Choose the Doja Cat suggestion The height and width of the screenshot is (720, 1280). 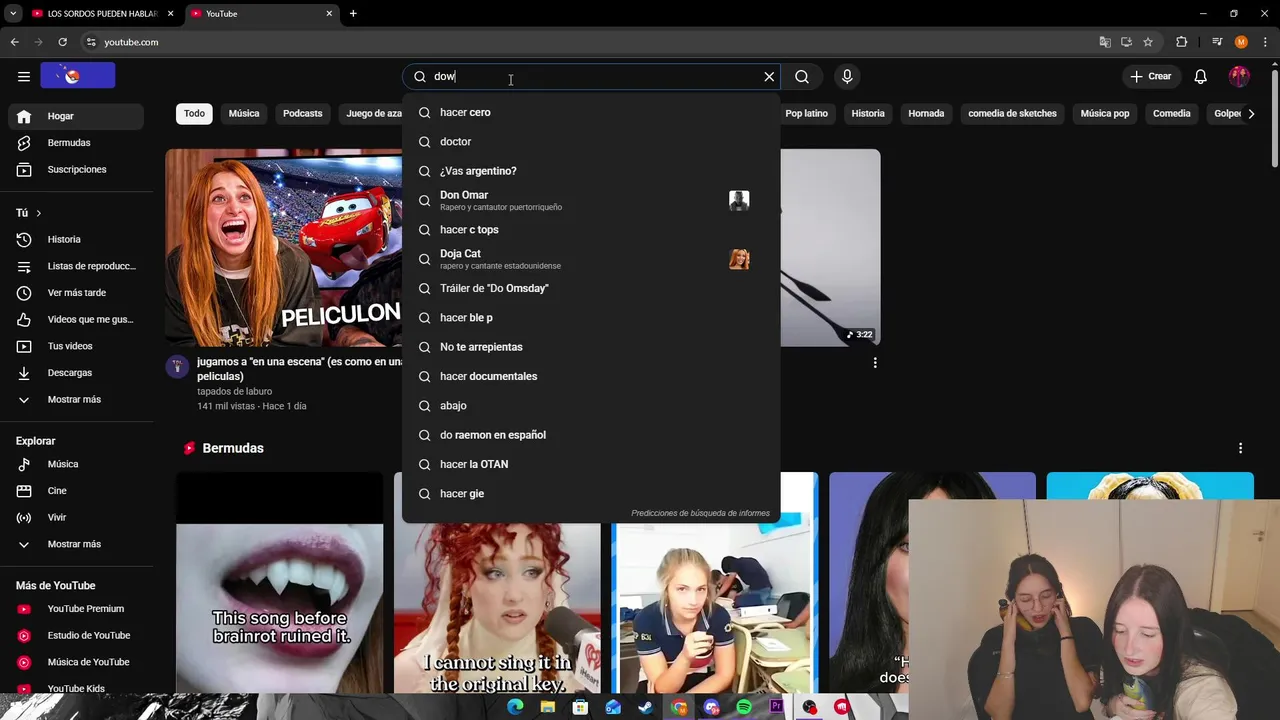(591, 259)
